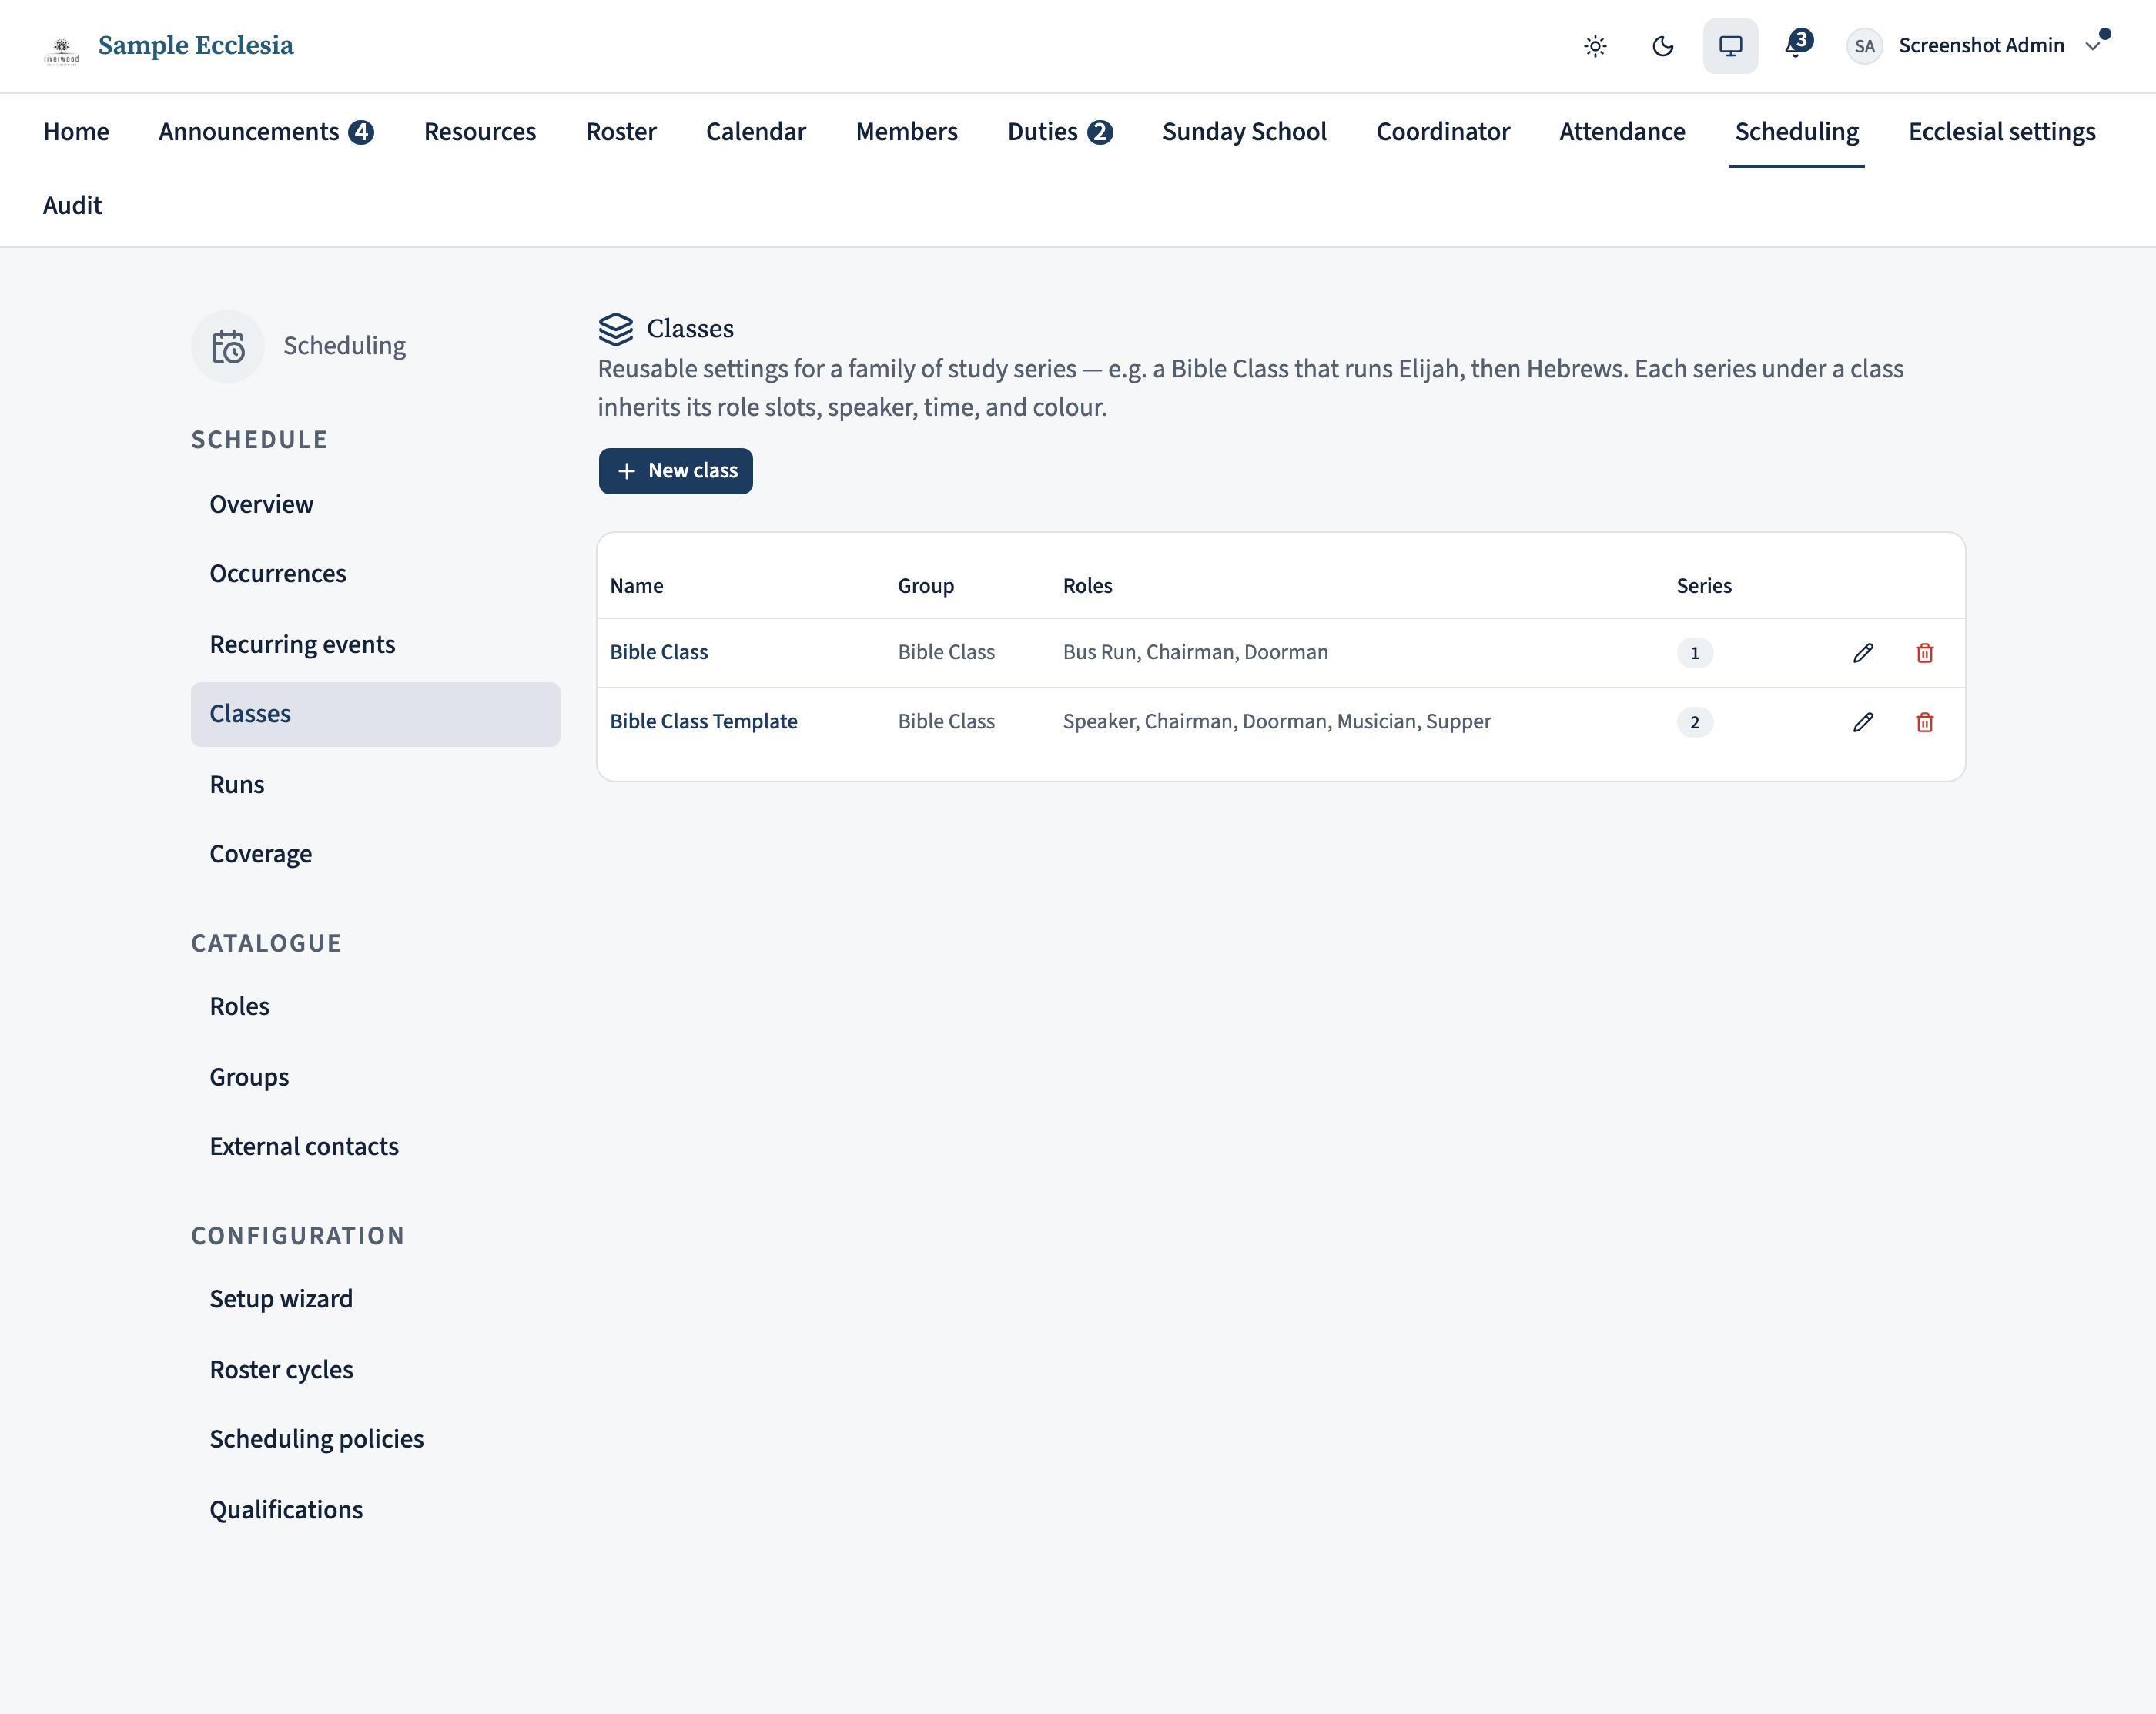Open Qualifications in the sidebar

click(375, 1510)
